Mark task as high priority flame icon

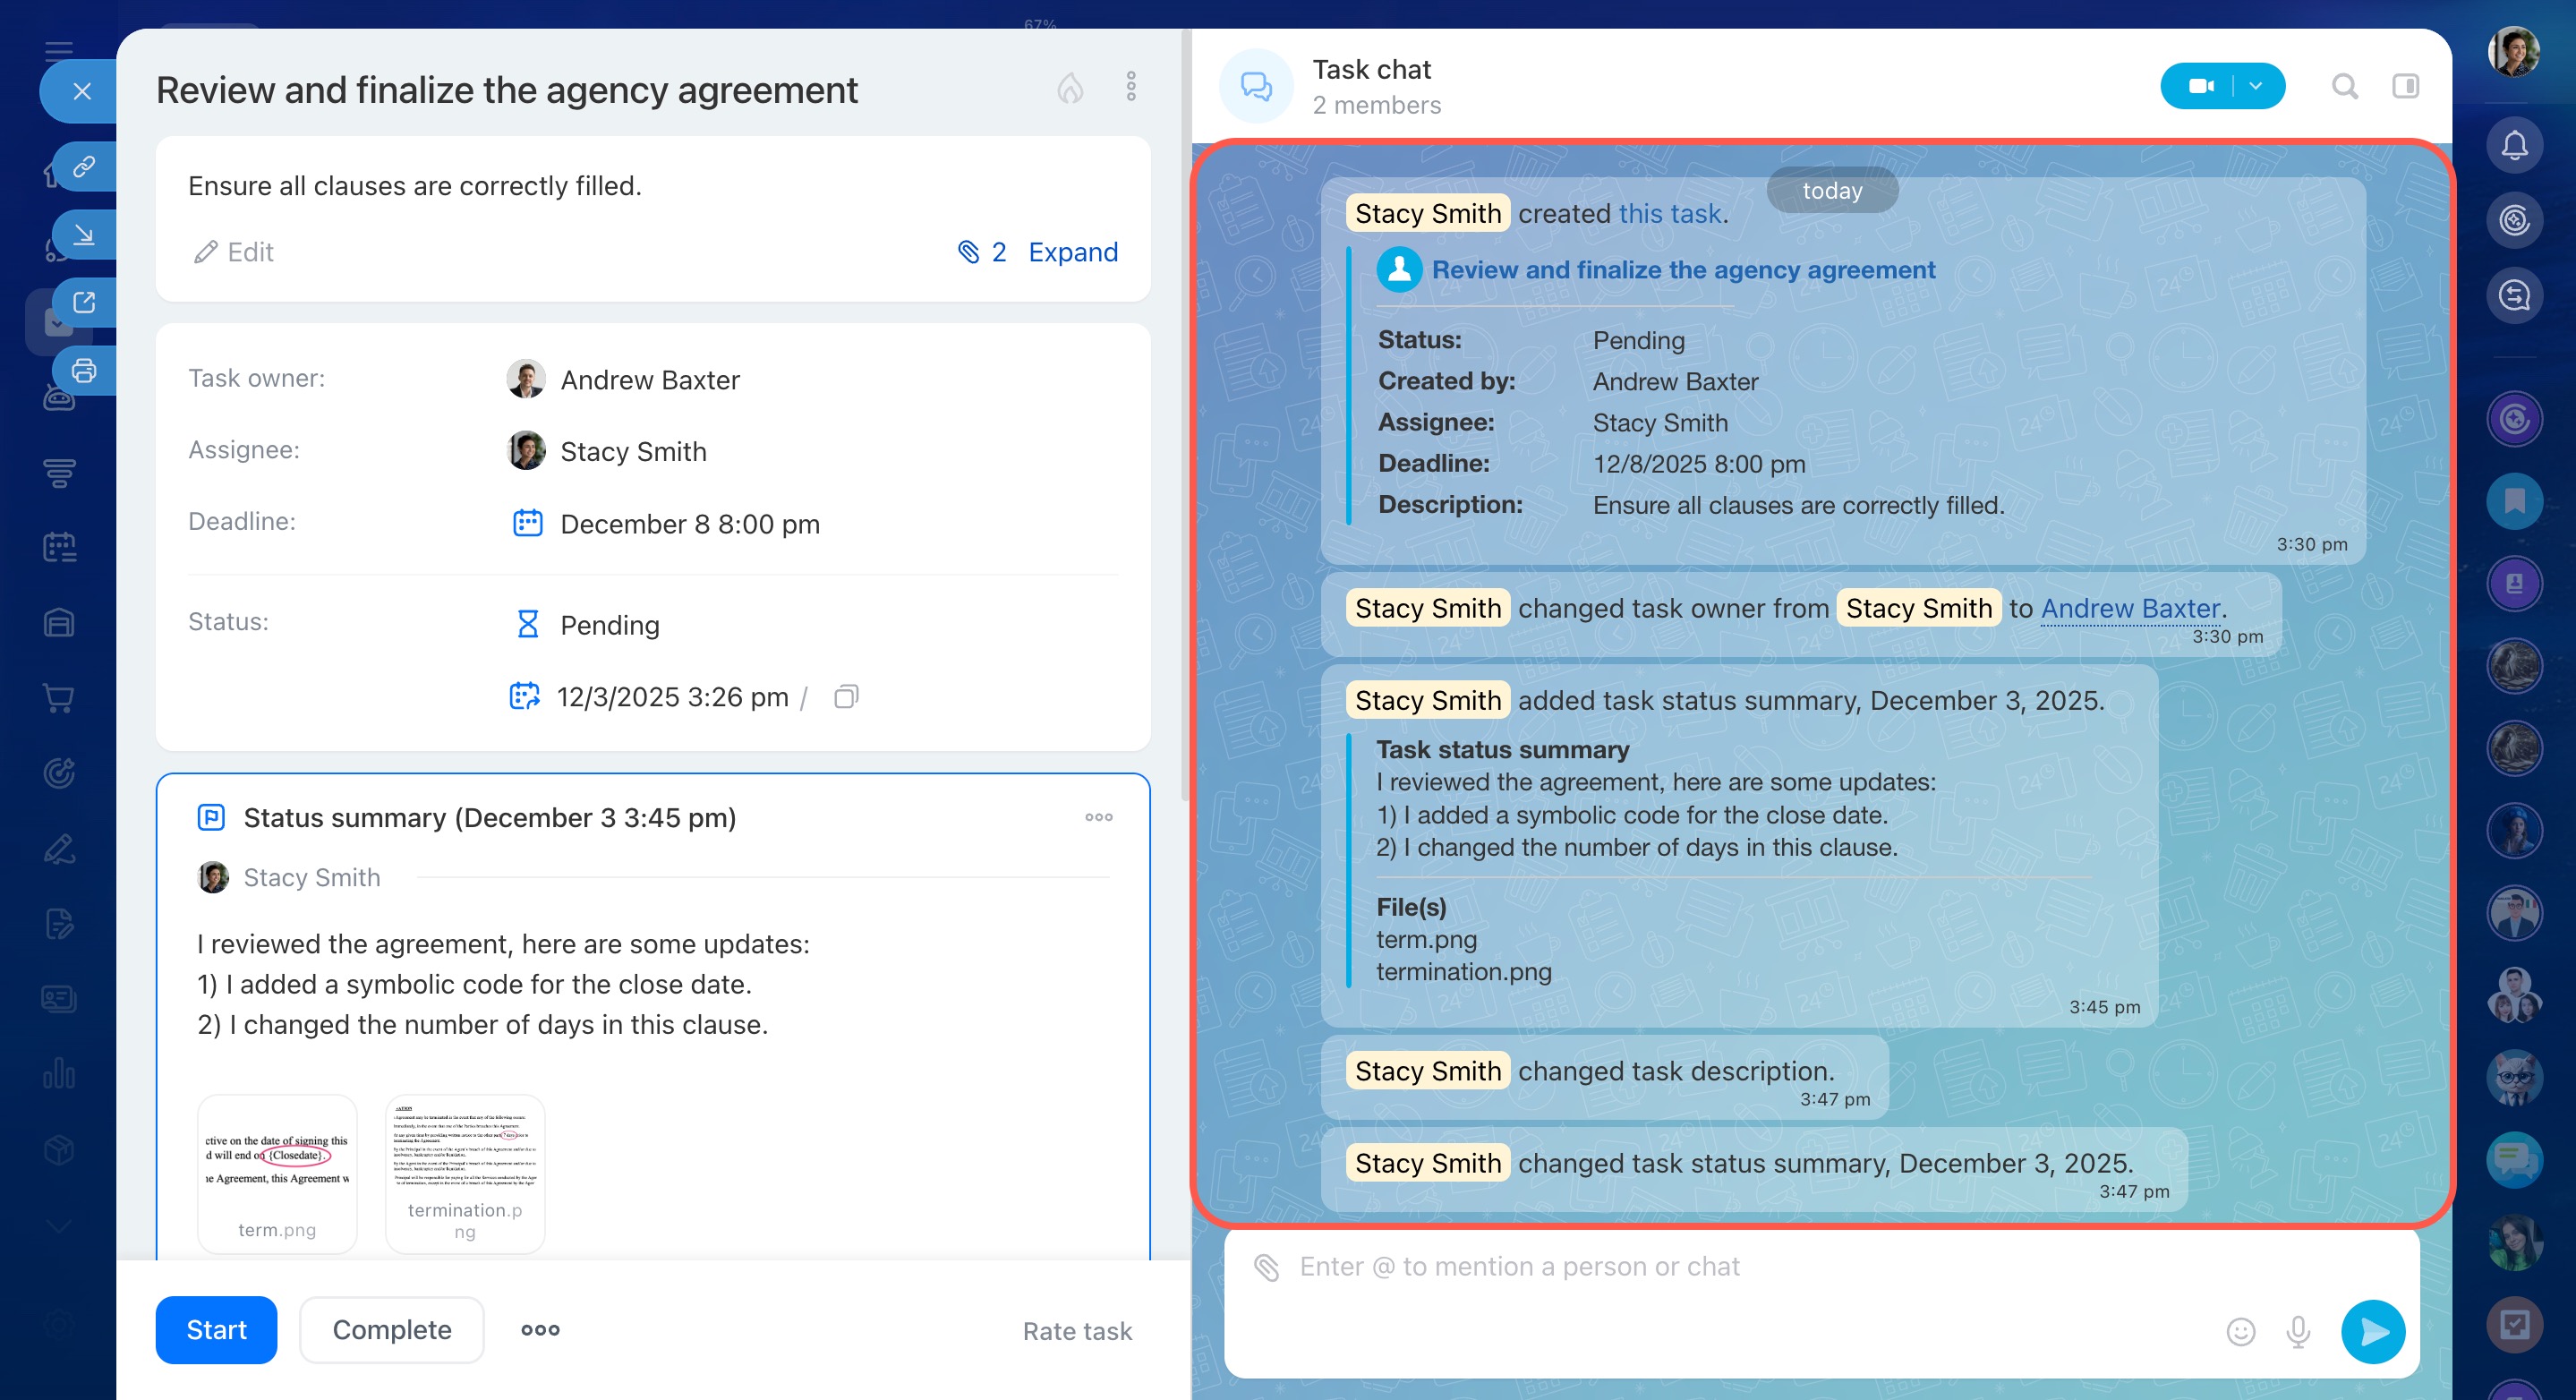click(x=1070, y=88)
